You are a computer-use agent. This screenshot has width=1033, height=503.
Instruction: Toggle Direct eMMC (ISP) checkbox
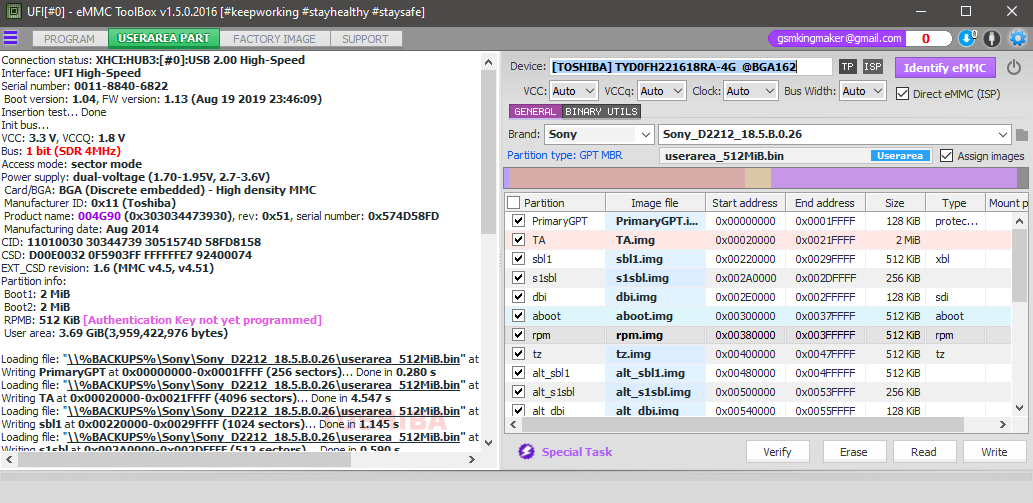coord(903,93)
